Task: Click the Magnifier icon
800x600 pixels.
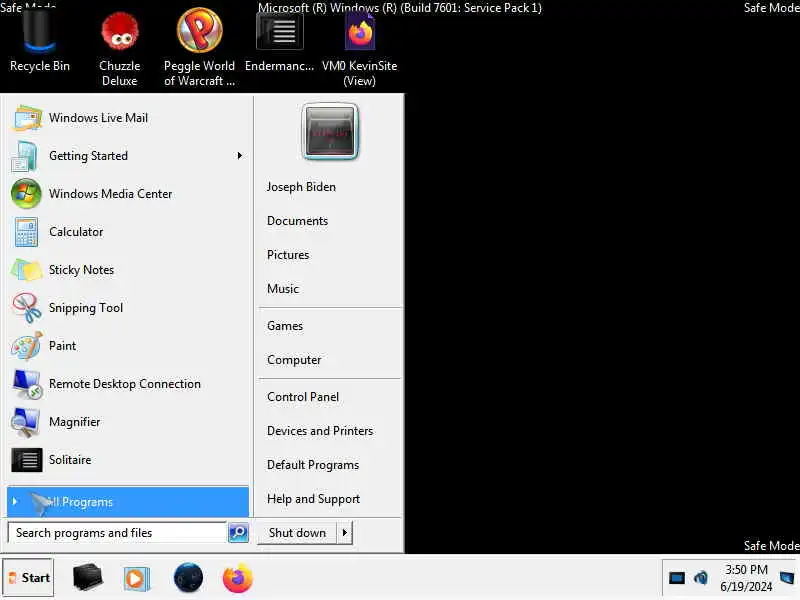Action: (x=25, y=422)
